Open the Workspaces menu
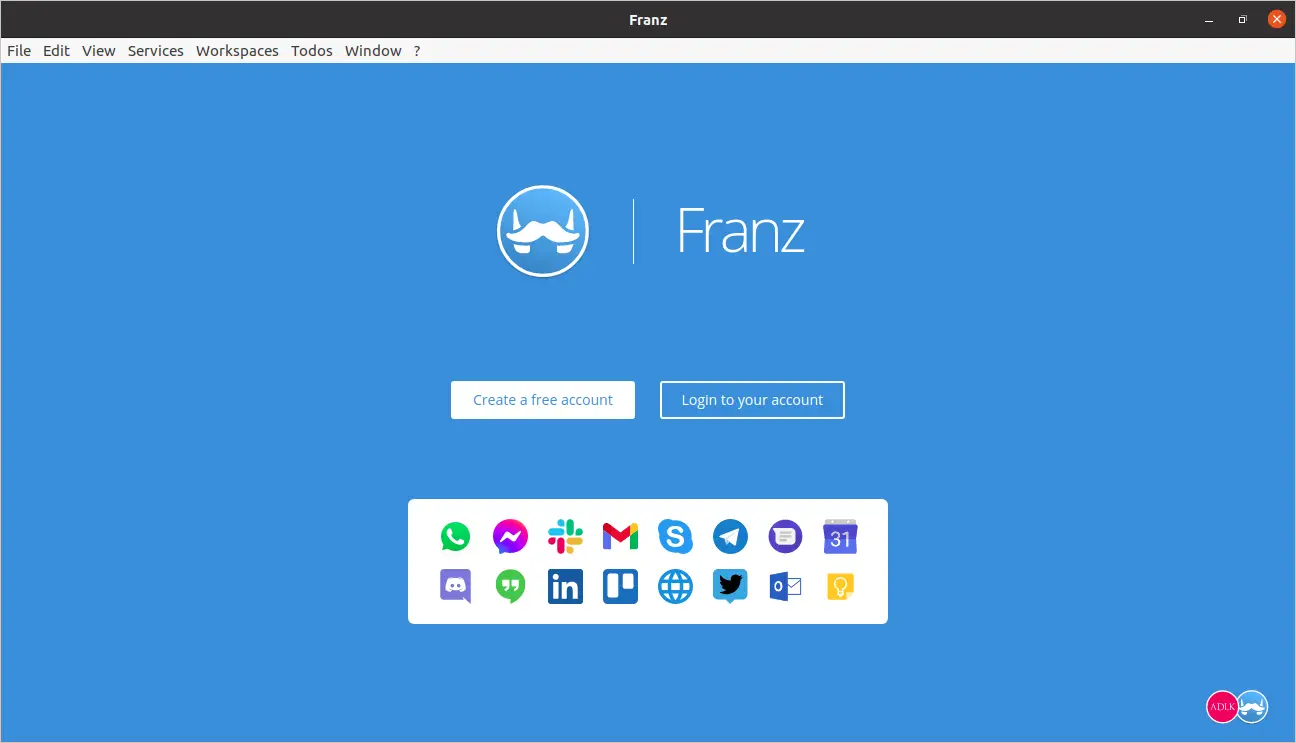1296x743 pixels. tap(237, 51)
